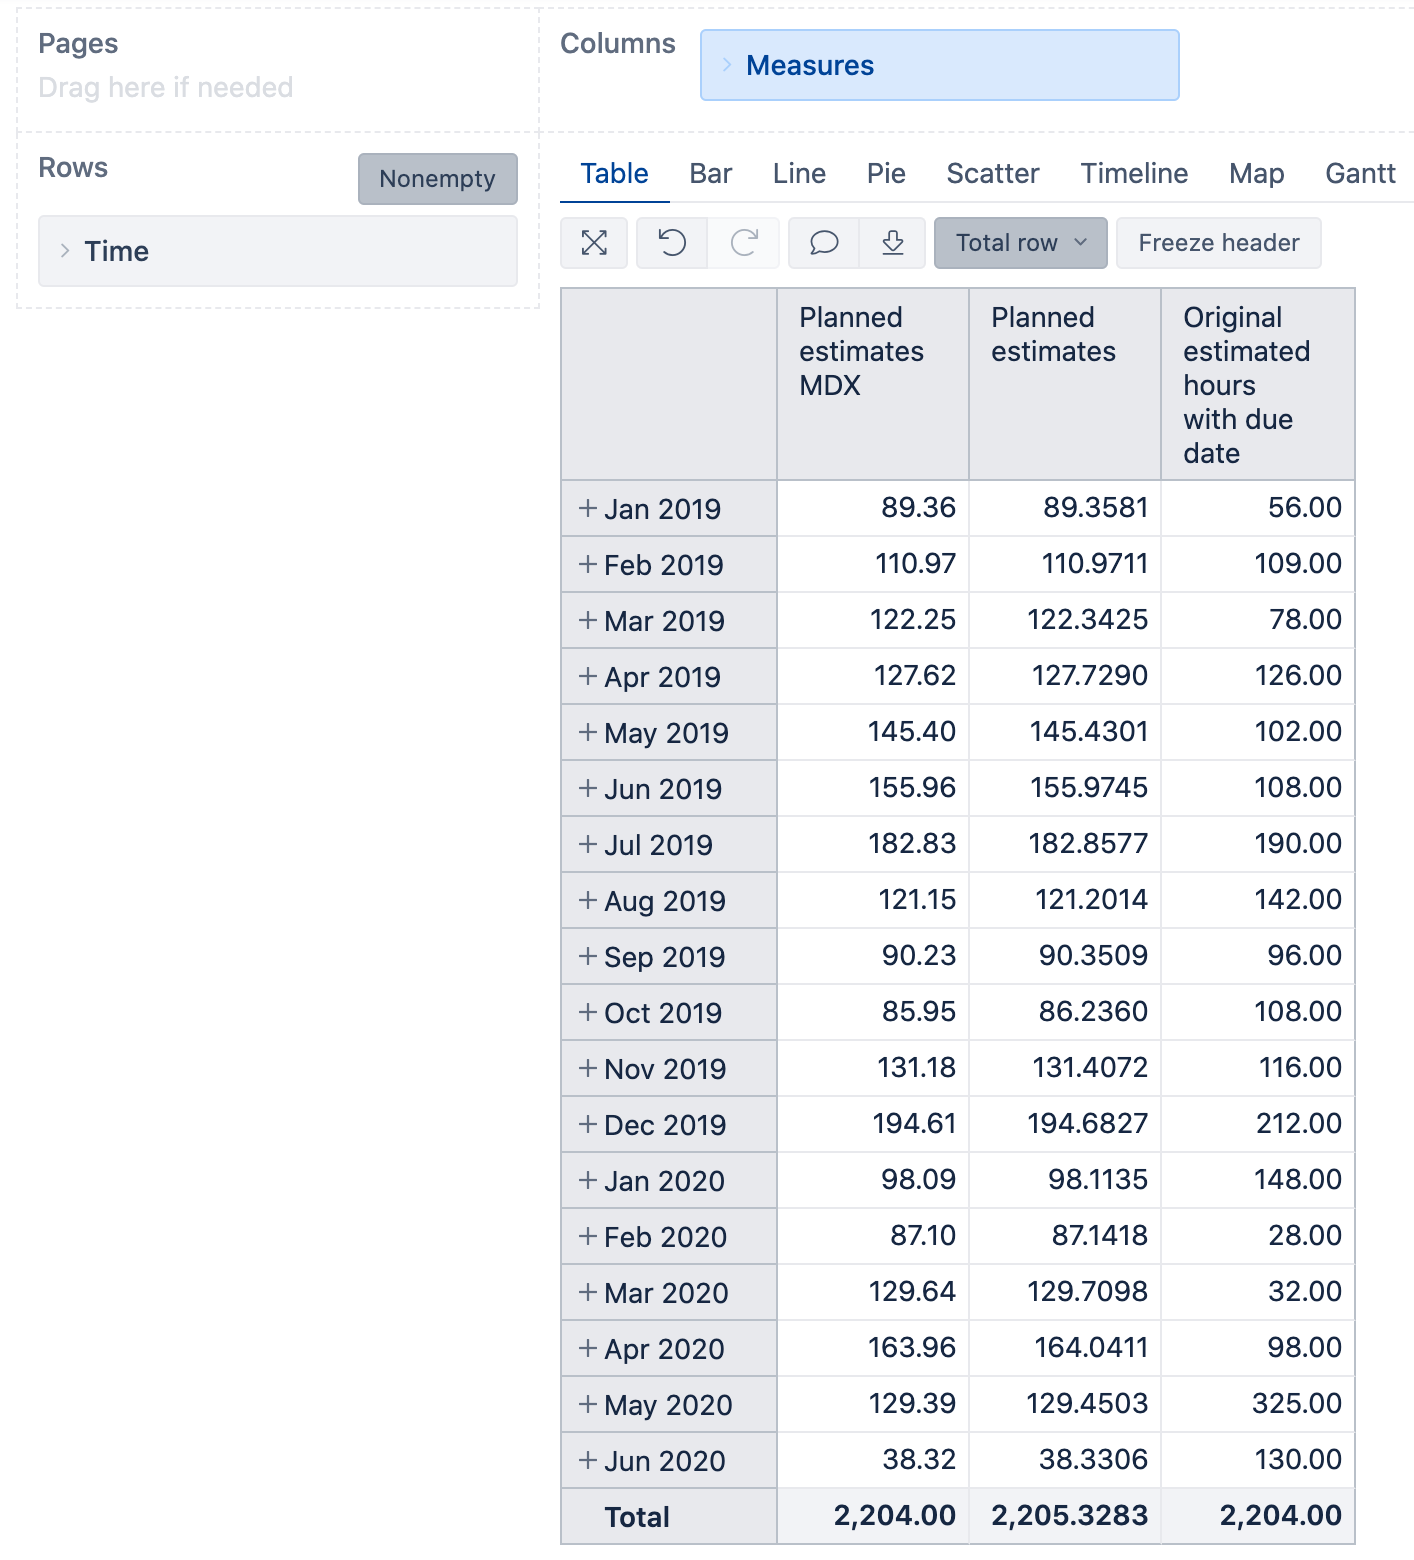Expand the Sep 2019 row
The height and width of the screenshot is (1560, 1414).
click(588, 956)
